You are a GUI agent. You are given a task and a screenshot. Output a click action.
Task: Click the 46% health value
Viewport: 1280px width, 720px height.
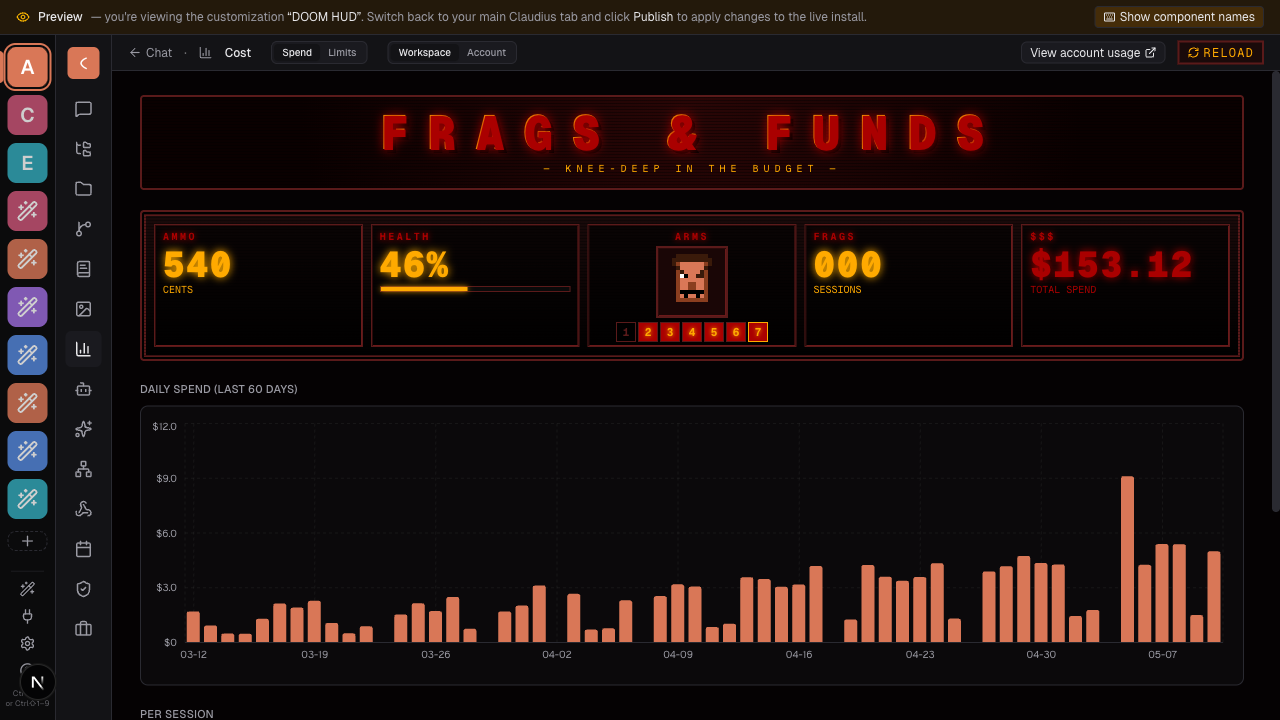pos(414,266)
